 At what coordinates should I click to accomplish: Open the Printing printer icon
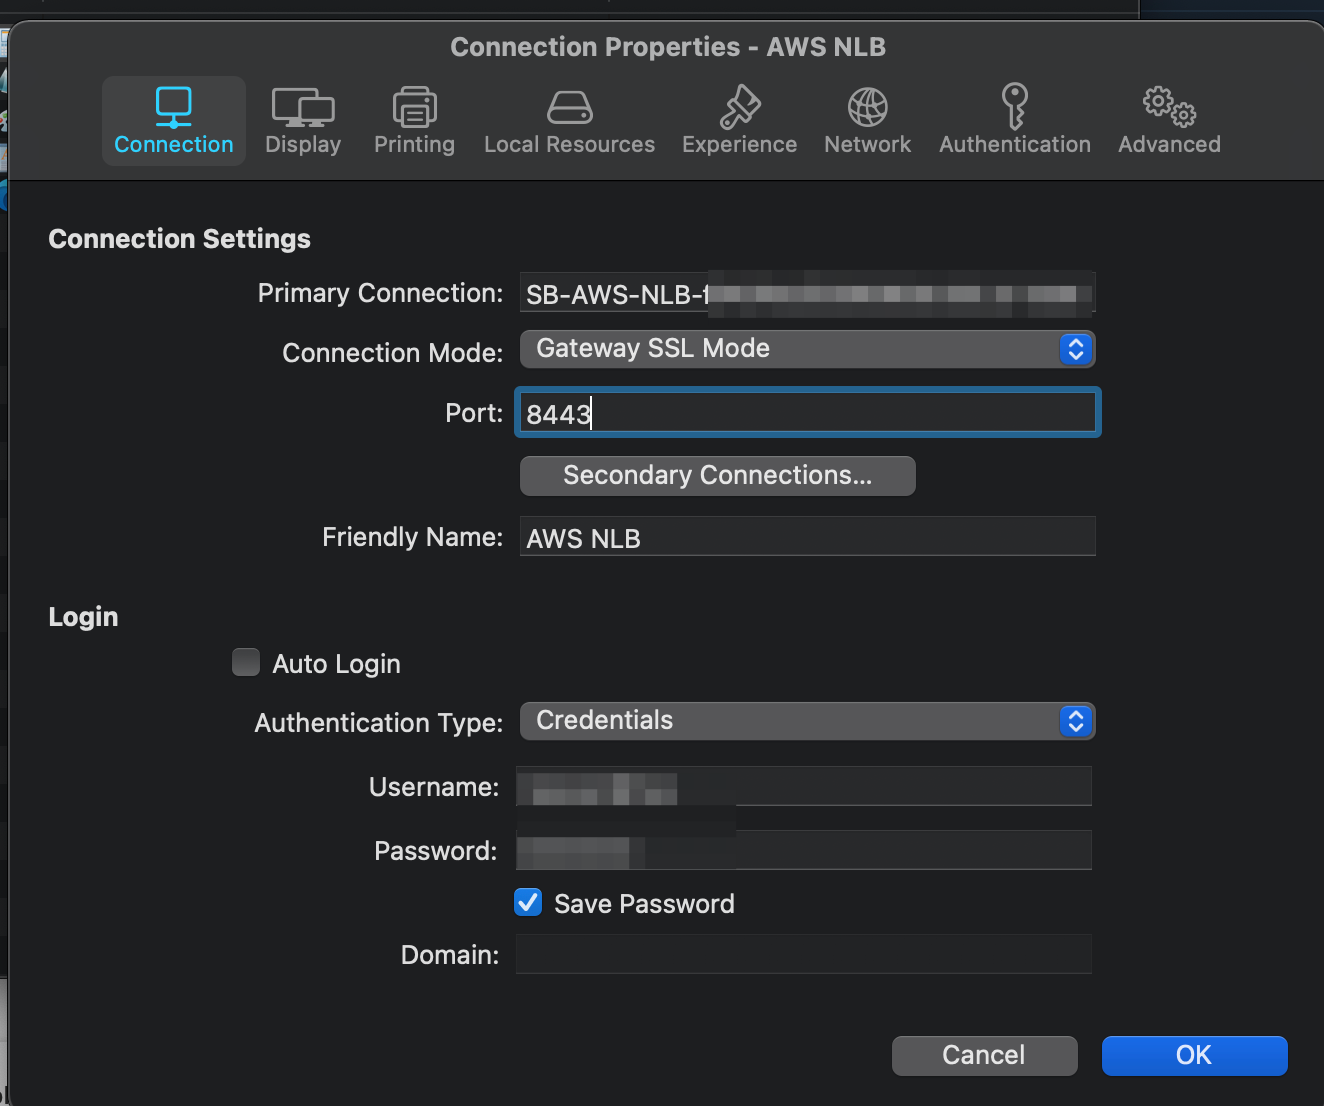click(414, 108)
